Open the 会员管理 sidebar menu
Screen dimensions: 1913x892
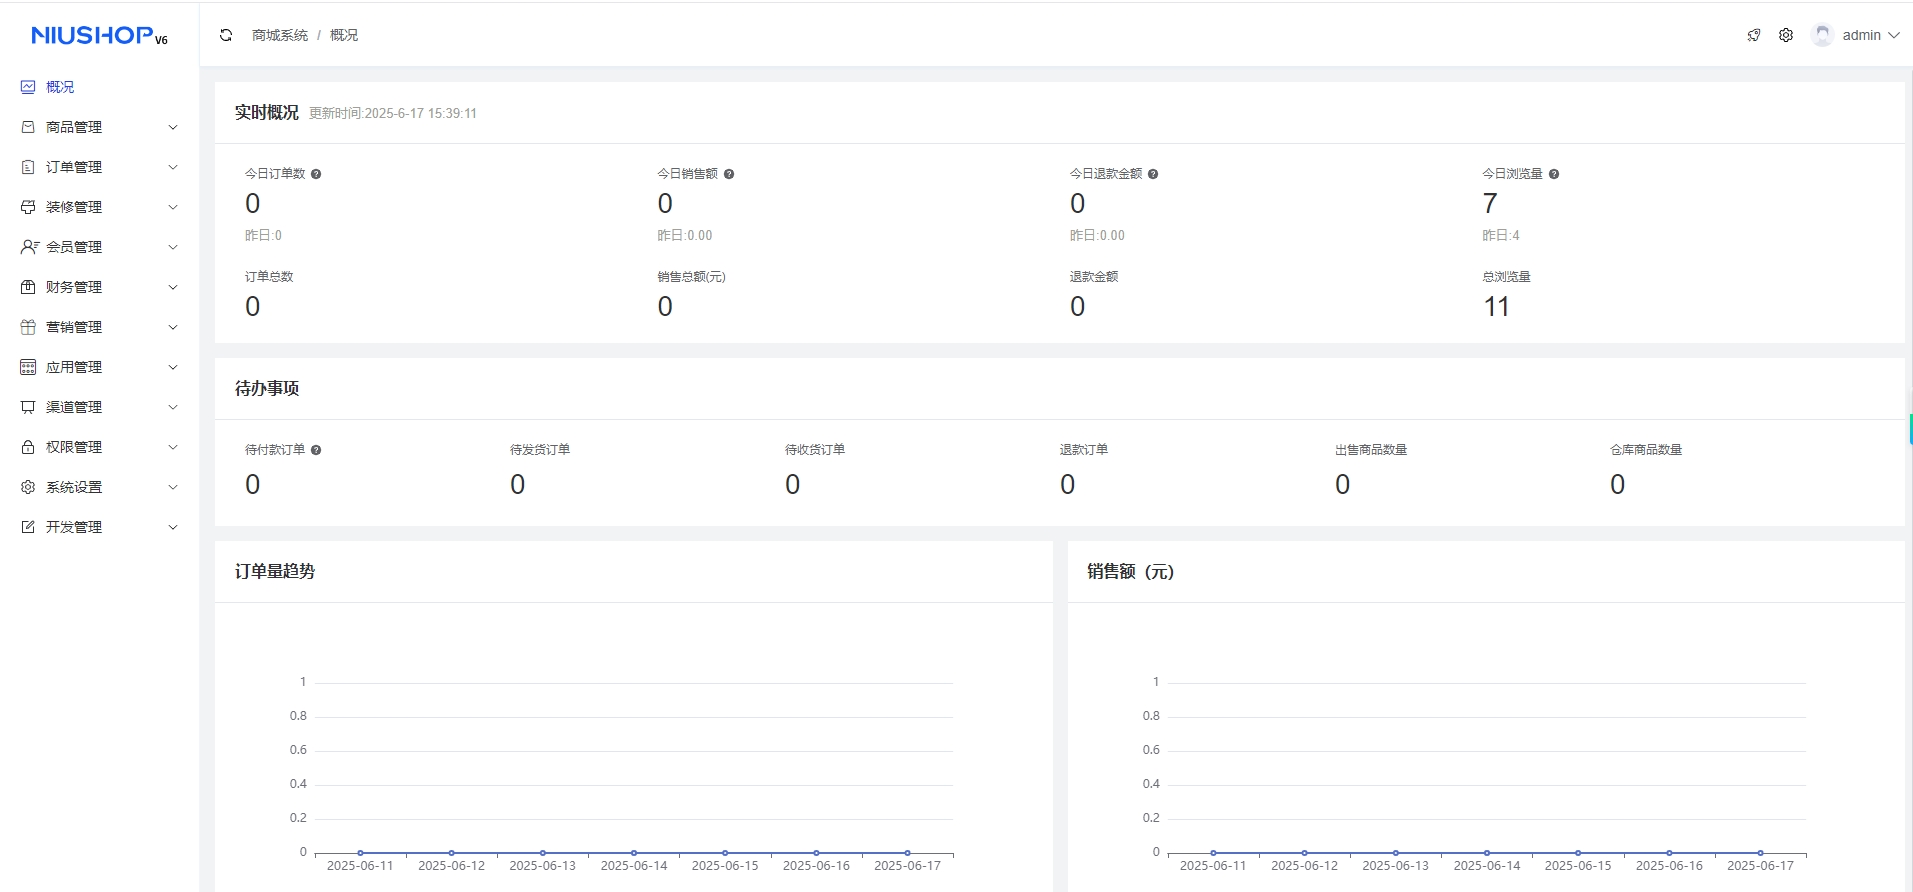(x=74, y=247)
